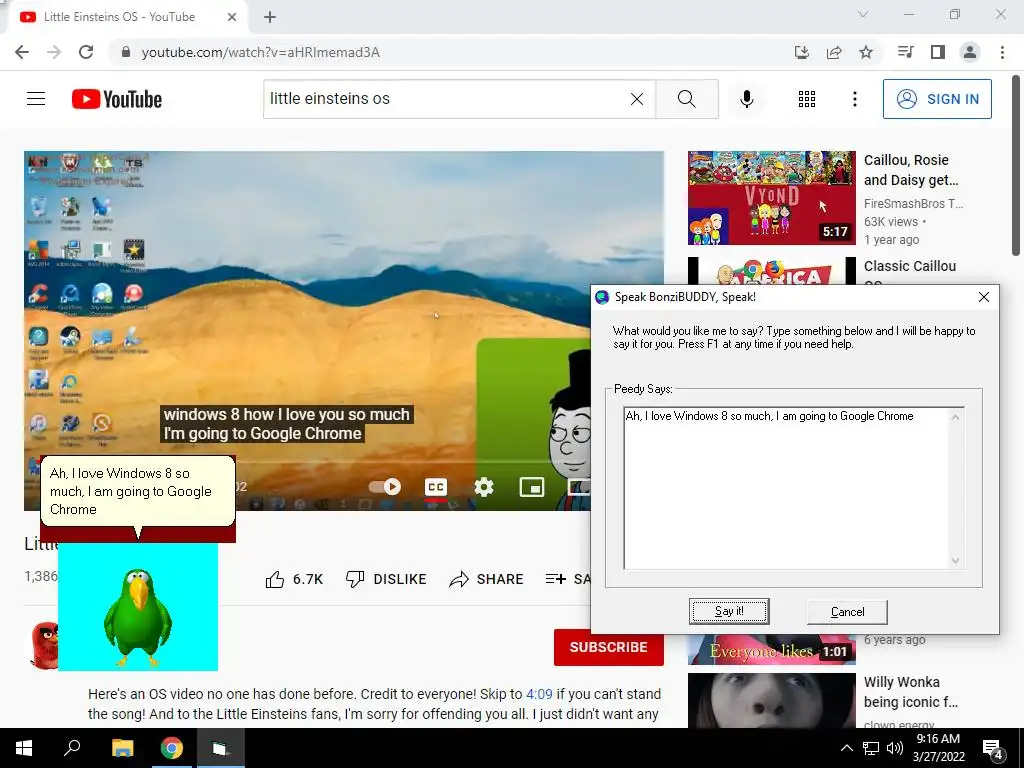
Task: Click the Dislike thumbs-down button
Action: [x=386, y=579]
